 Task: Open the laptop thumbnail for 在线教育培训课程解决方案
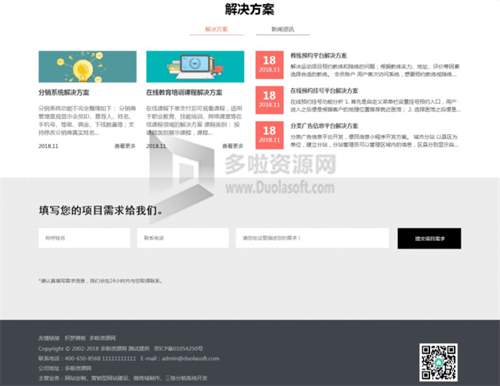click(195, 67)
